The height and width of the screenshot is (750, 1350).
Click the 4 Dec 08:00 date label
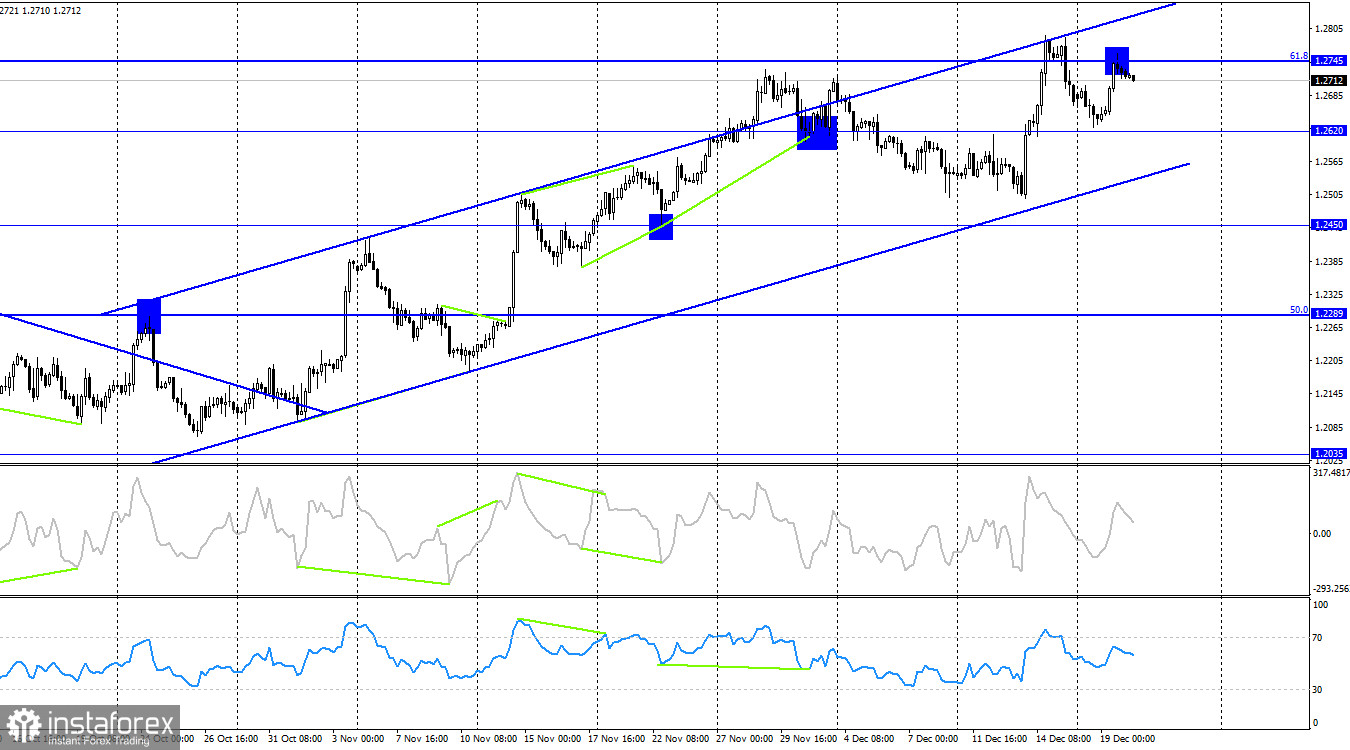(870, 740)
